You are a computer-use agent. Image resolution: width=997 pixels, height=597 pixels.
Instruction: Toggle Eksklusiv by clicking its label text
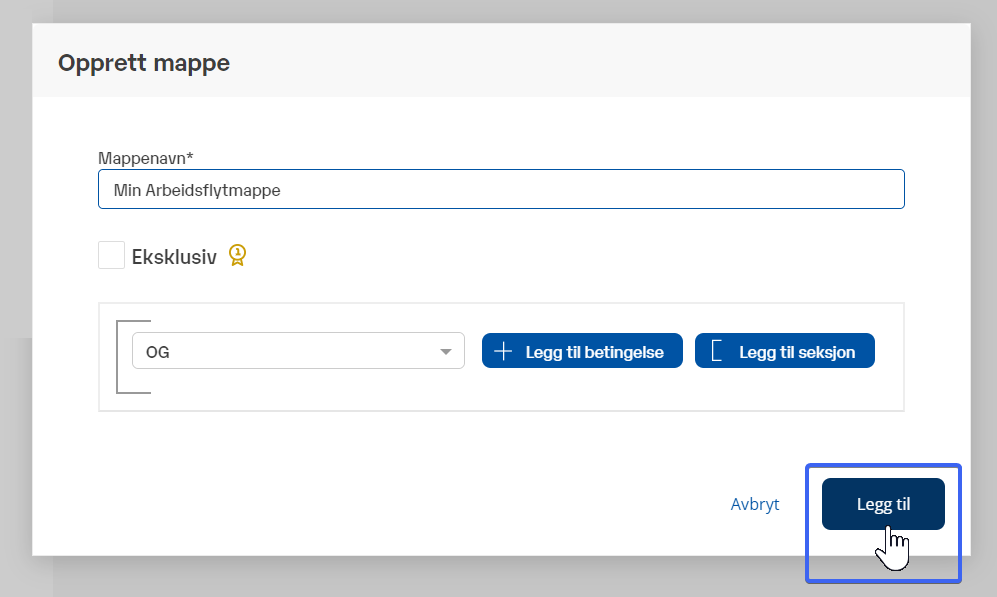pyautogui.click(x=174, y=257)
